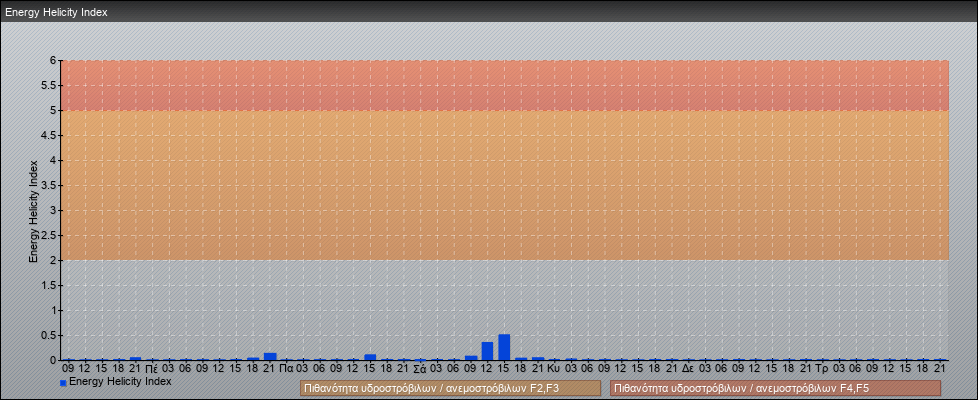Click the 0.5 value on the y-axis

[x=49, y=335]
